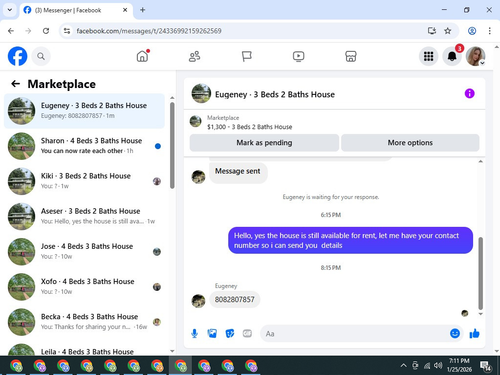Go back with browser back arrow
This screenshot has width=500, height=375.
11,31
